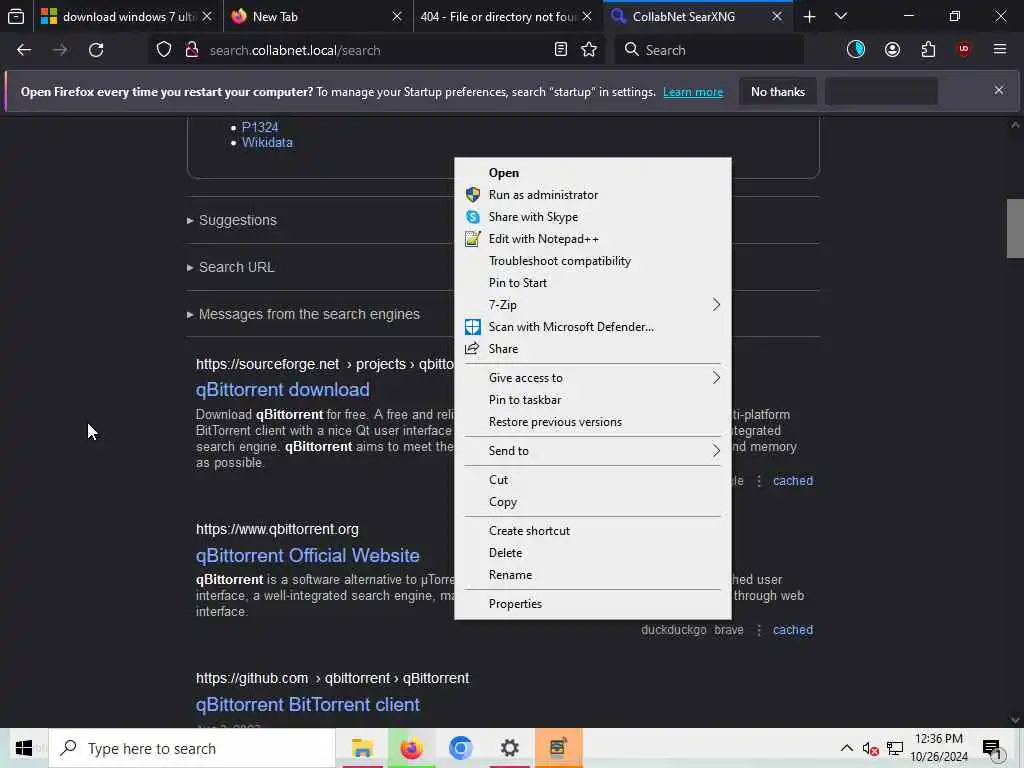Image resolution: width=1024 pixels, height=768 pixels.
Task: Expand Messages from the search engines
Action: [x=303, y=314]
